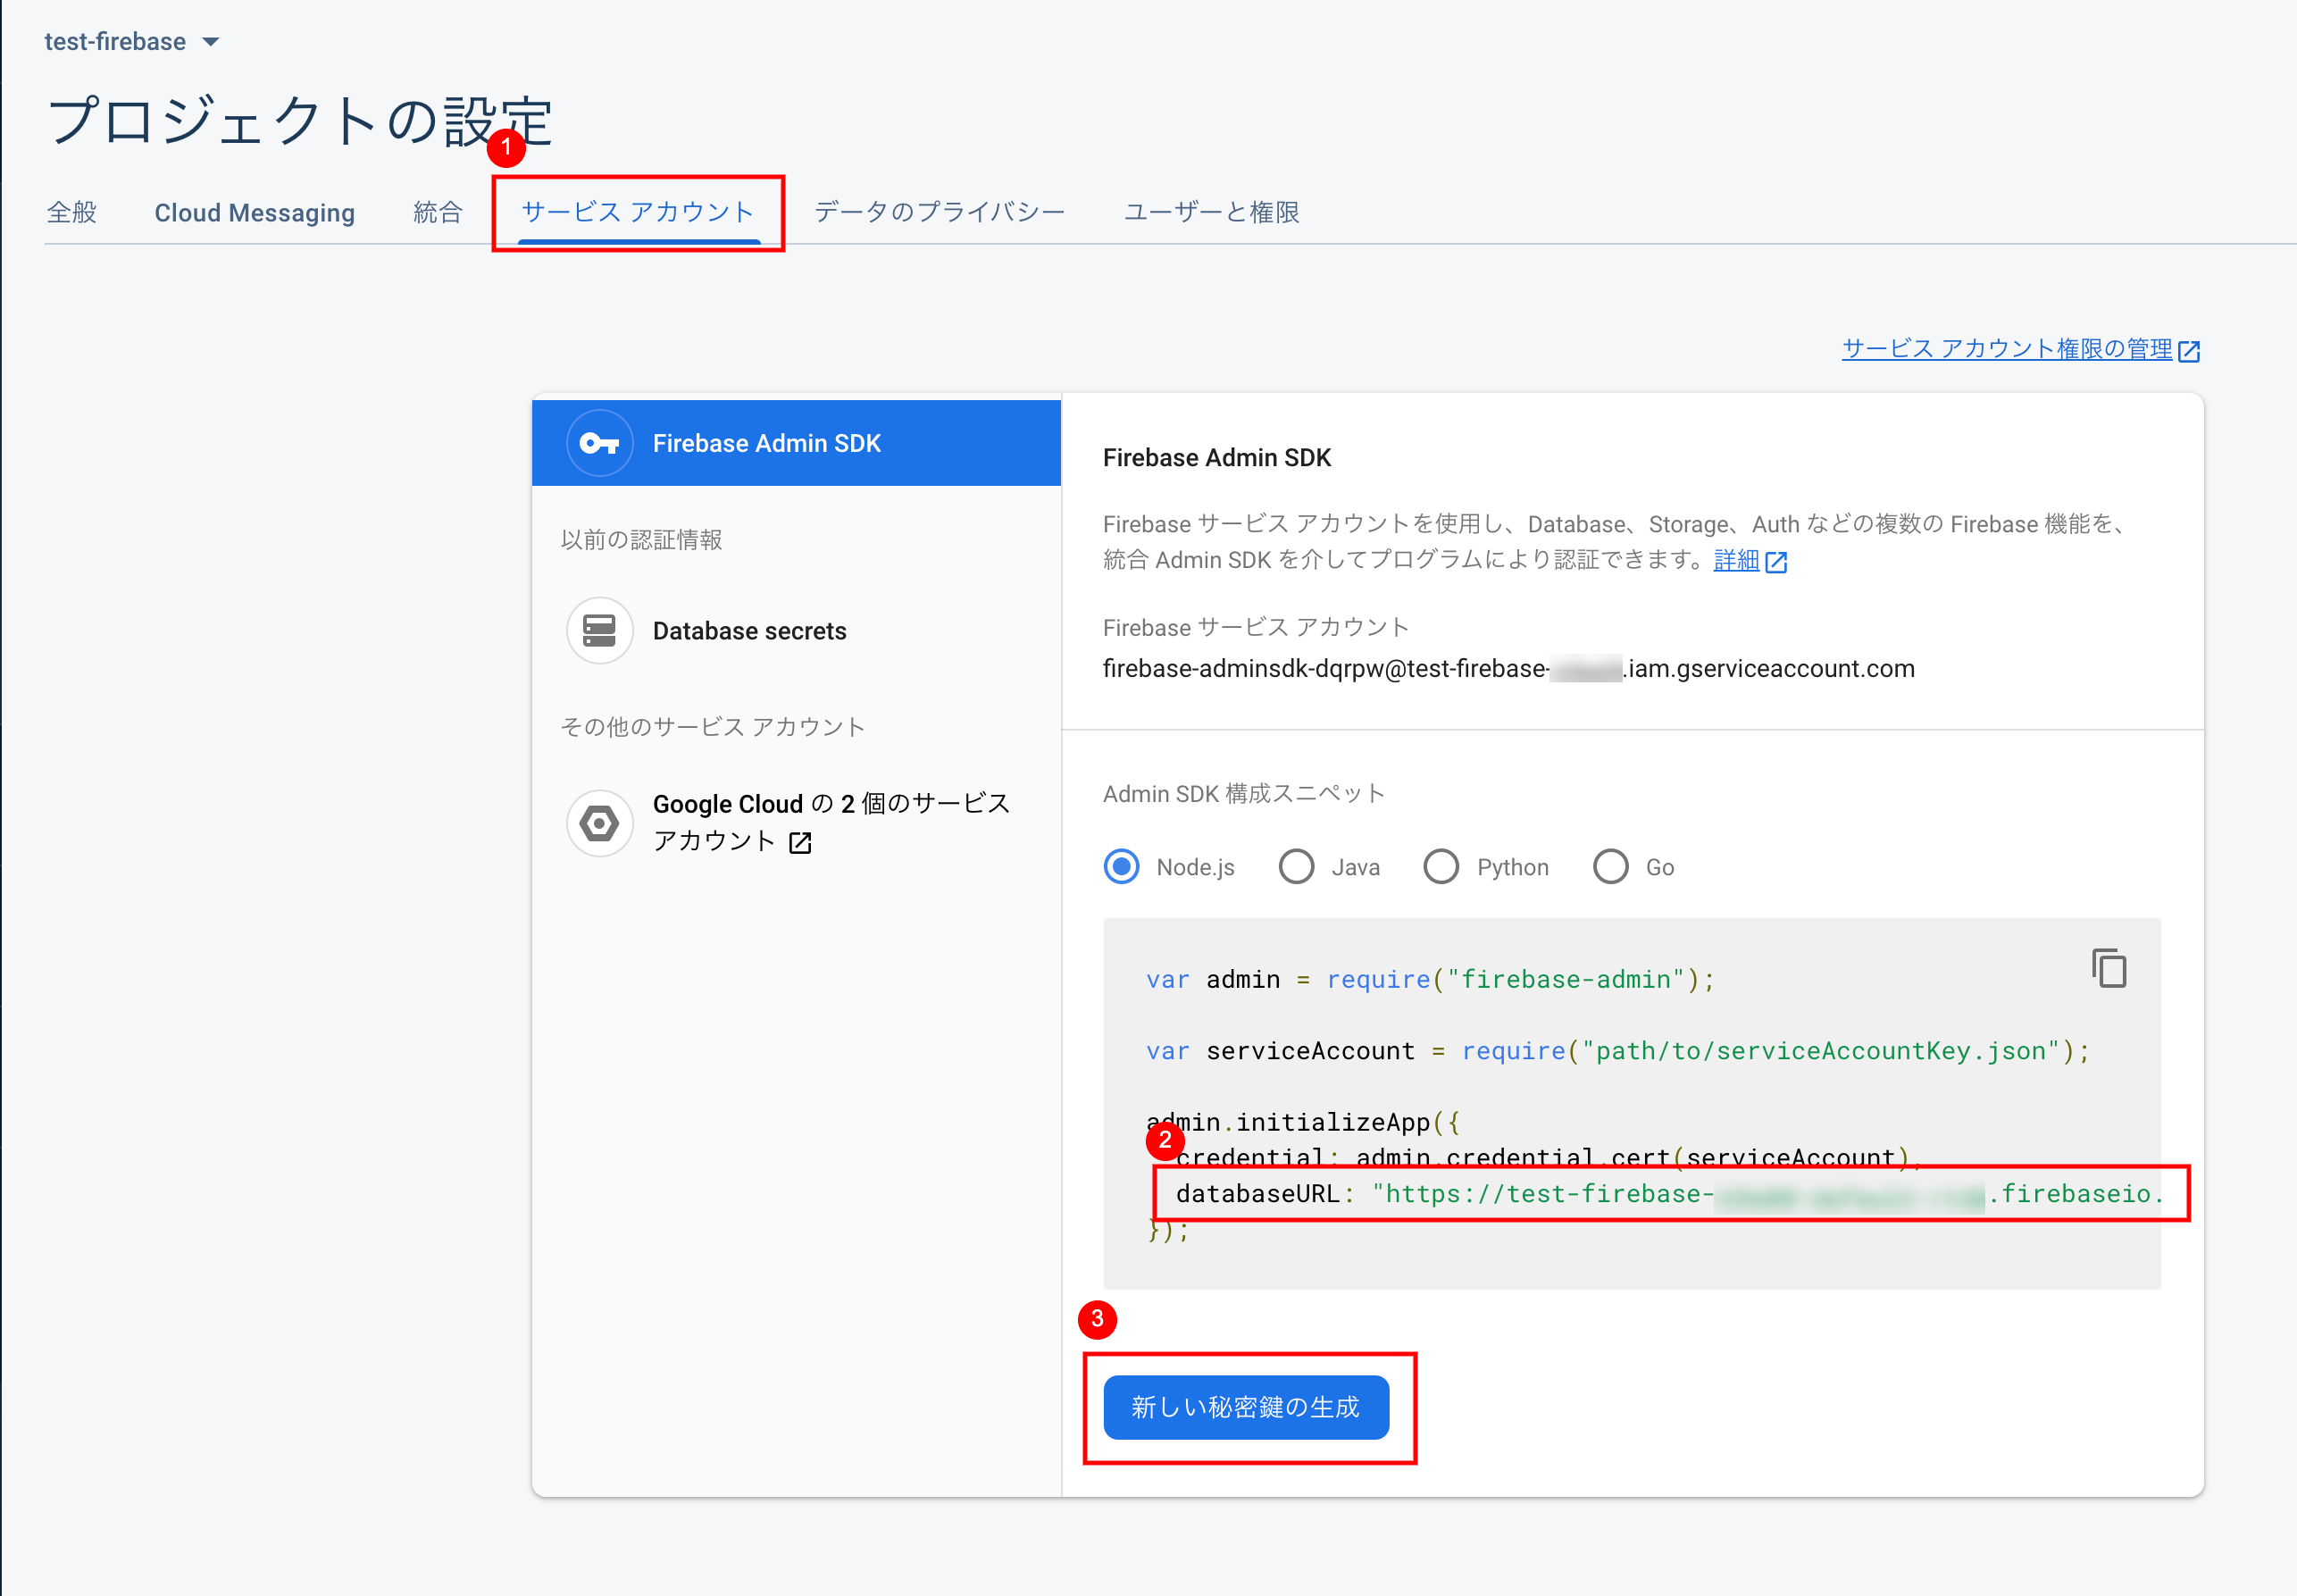This screenshot has width=2297, height=1596.
Task: Click the Database secrets server icon
Action: pos(600,631)
